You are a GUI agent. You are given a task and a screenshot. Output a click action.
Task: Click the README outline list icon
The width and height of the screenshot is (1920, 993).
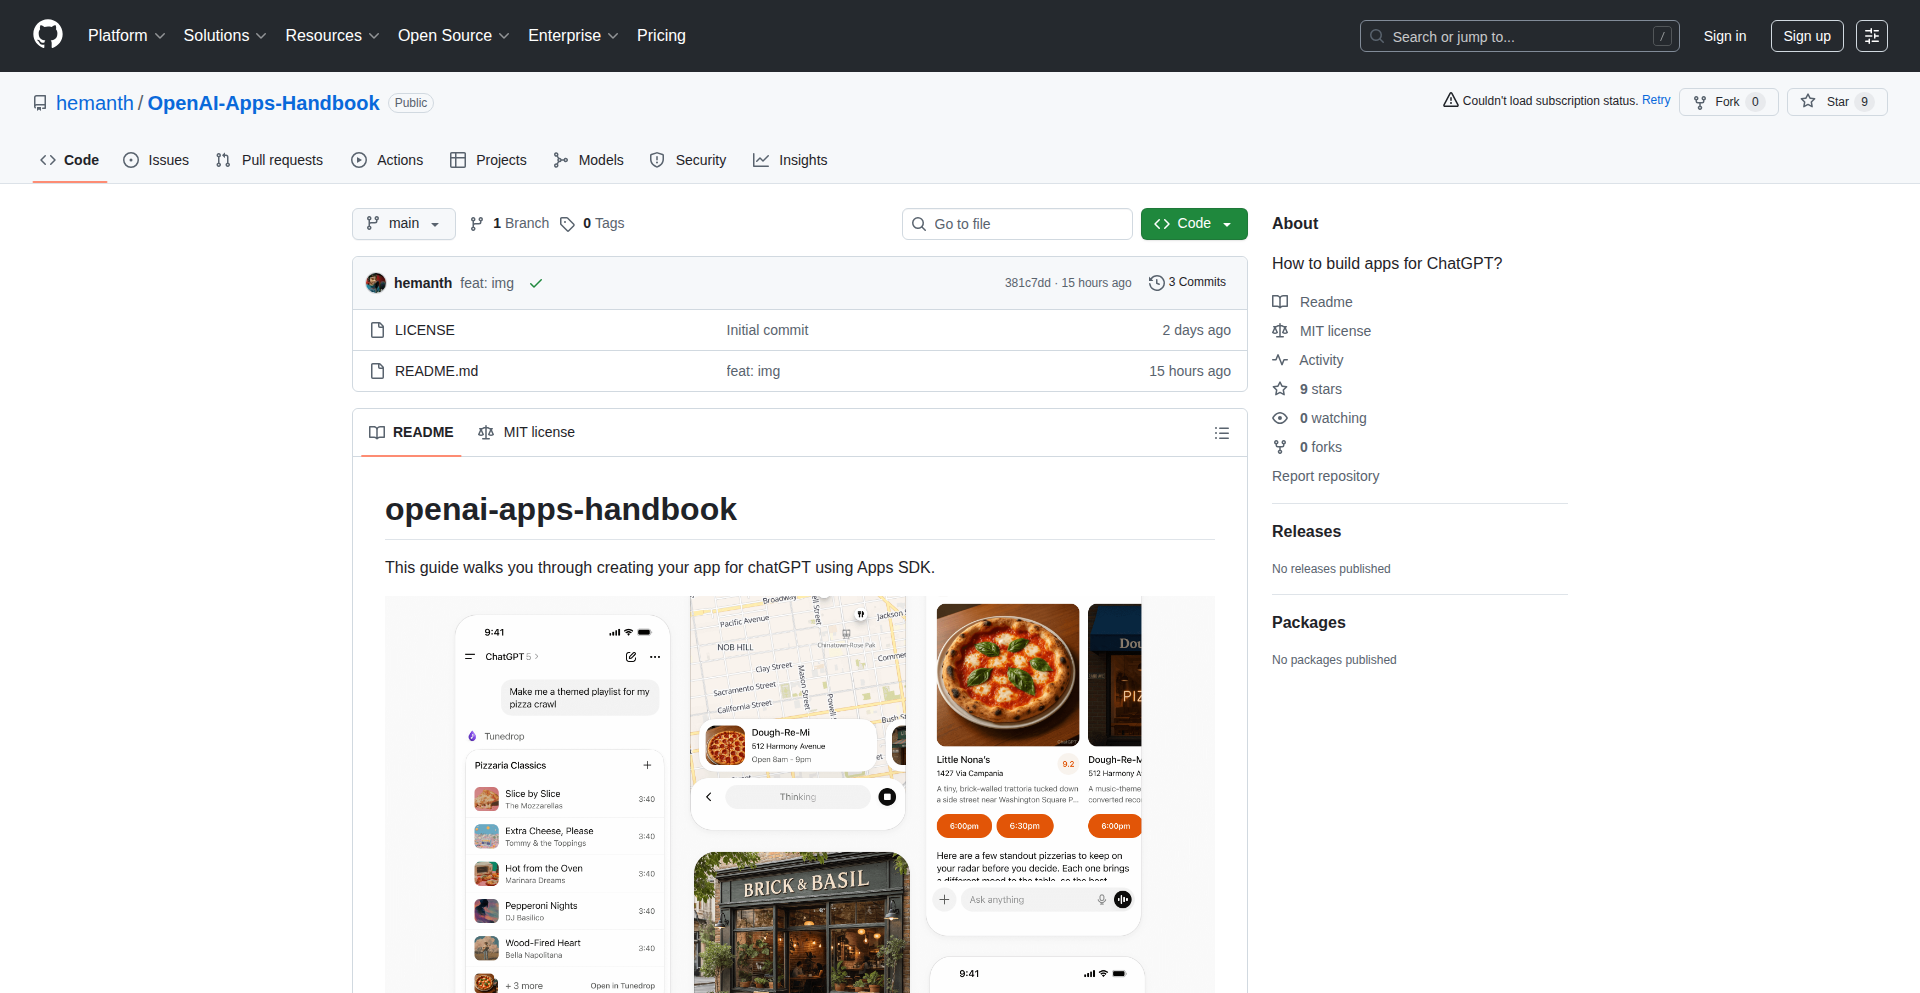point(1222,433)
